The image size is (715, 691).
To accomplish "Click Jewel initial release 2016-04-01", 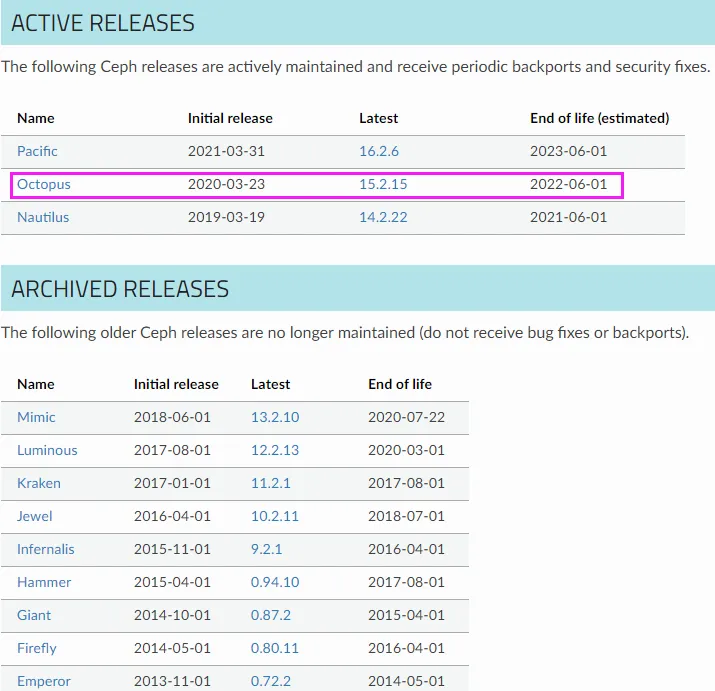I will tap(172, 516).
